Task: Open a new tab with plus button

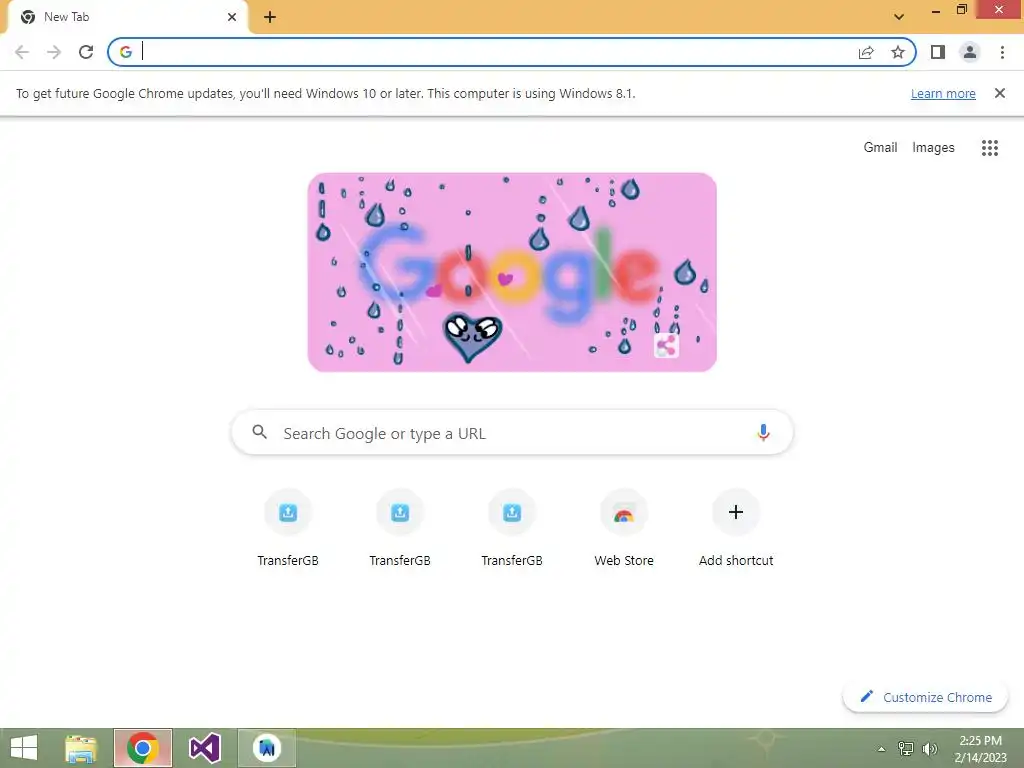Action: point(270,17)
